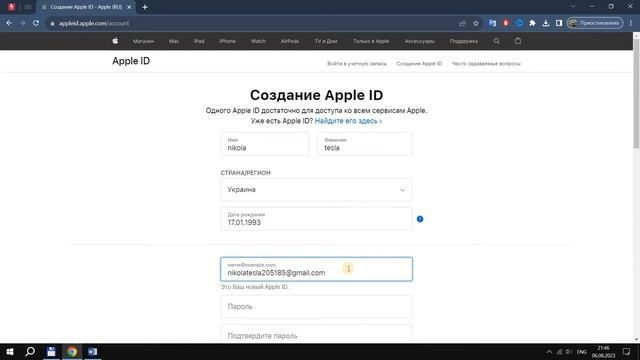
Task: Open the system volume icon
Action: [x=569, y=352]
